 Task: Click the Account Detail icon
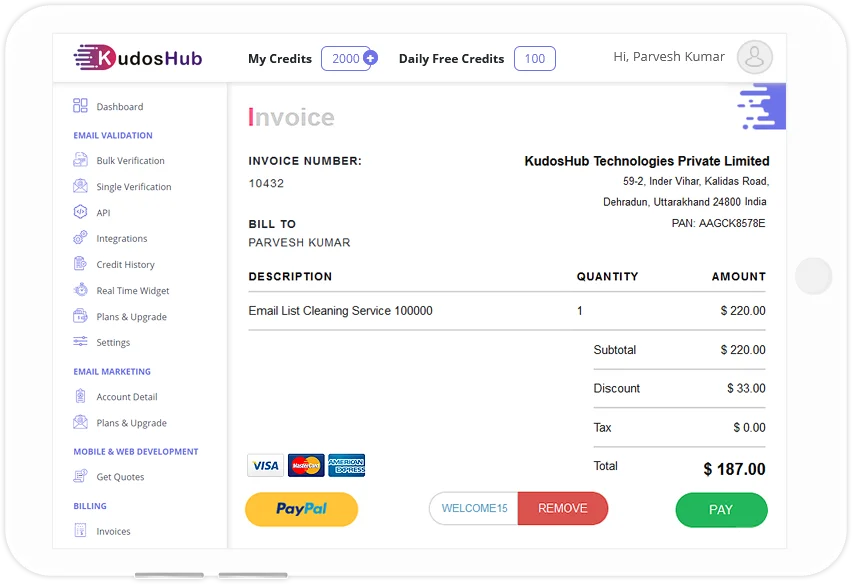(80, 396)
